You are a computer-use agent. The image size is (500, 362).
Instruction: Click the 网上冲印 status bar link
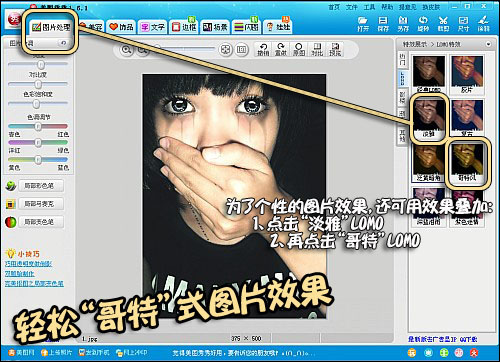click(x=131, y=352)
